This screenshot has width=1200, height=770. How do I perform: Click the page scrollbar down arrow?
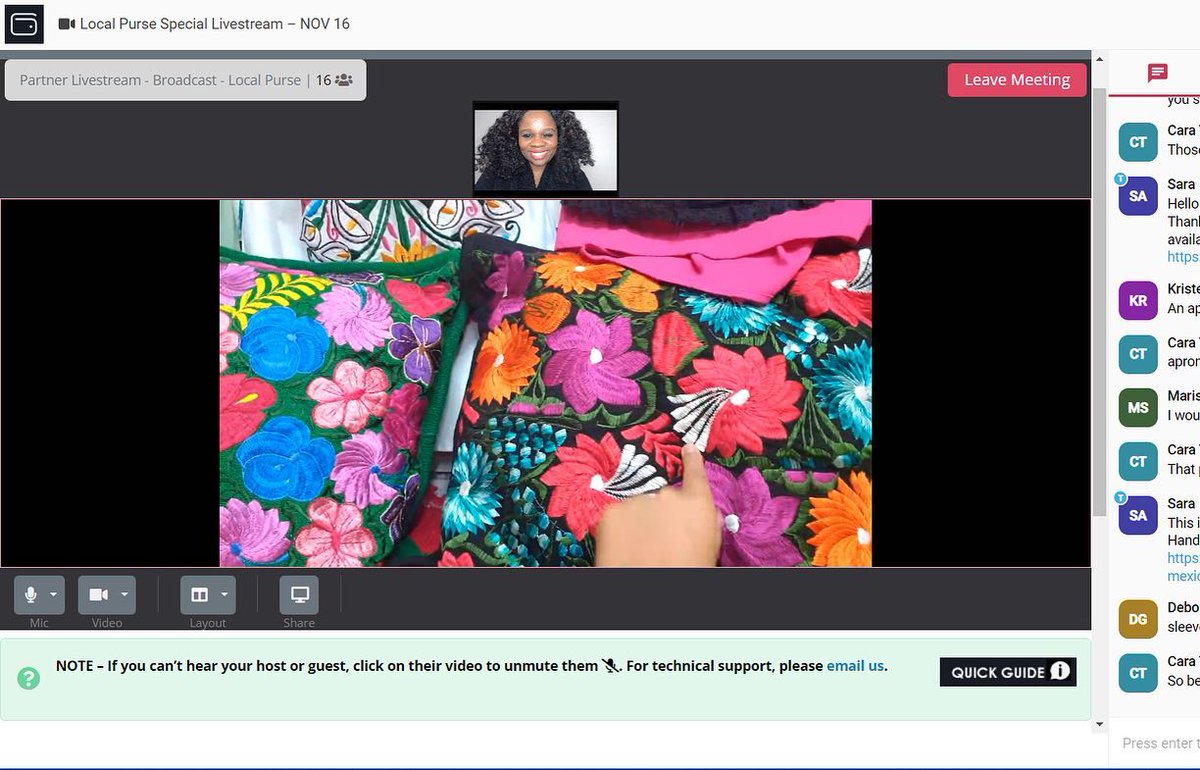click(1100, 723)
